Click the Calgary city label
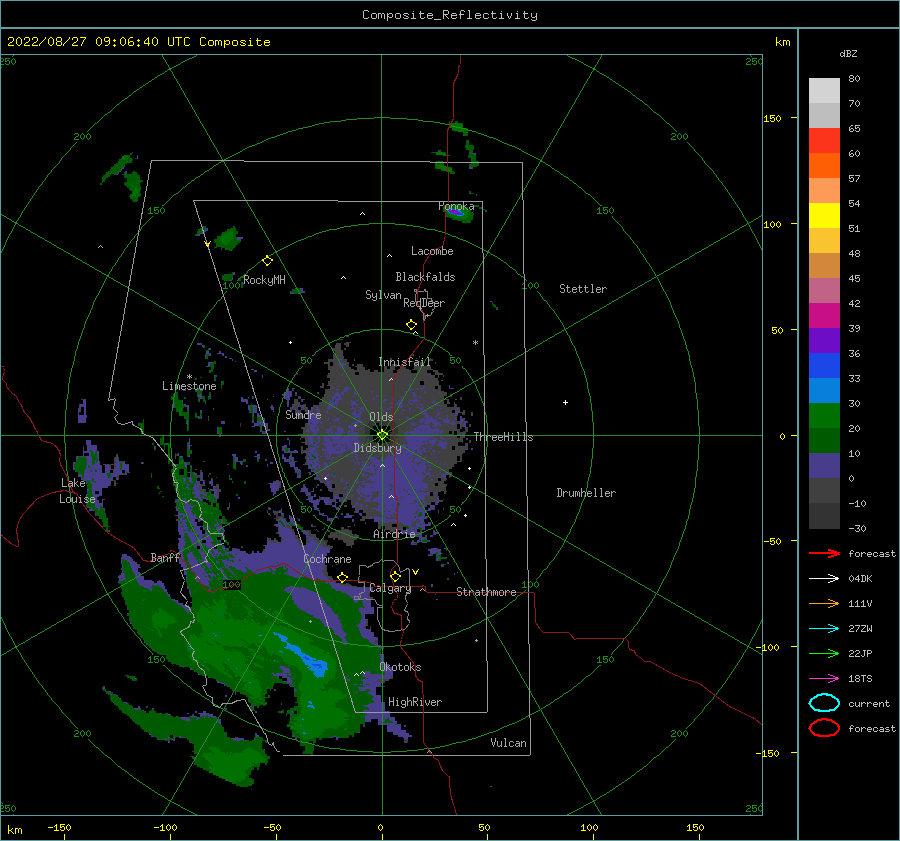This screenshot has height=841, width=900. [390, 588]
